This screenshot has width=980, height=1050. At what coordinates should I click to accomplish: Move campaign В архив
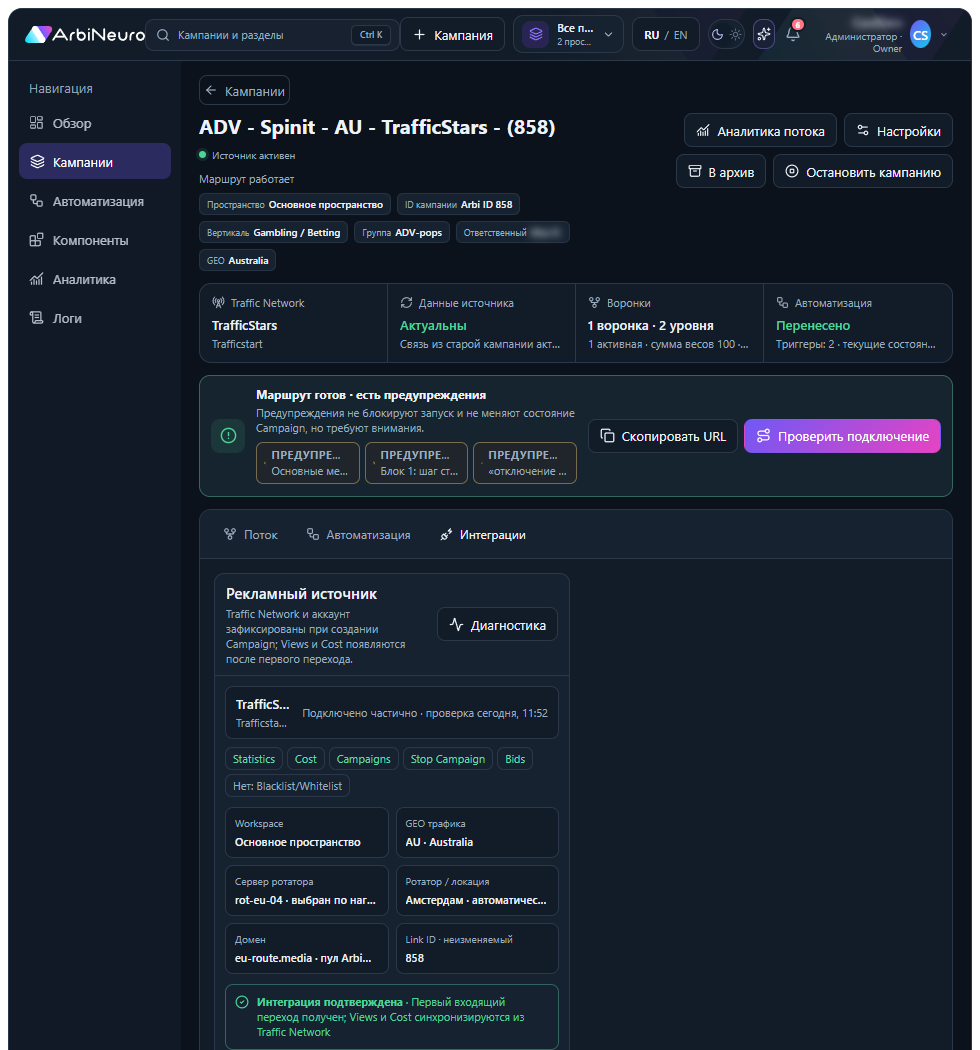(721, 172)
